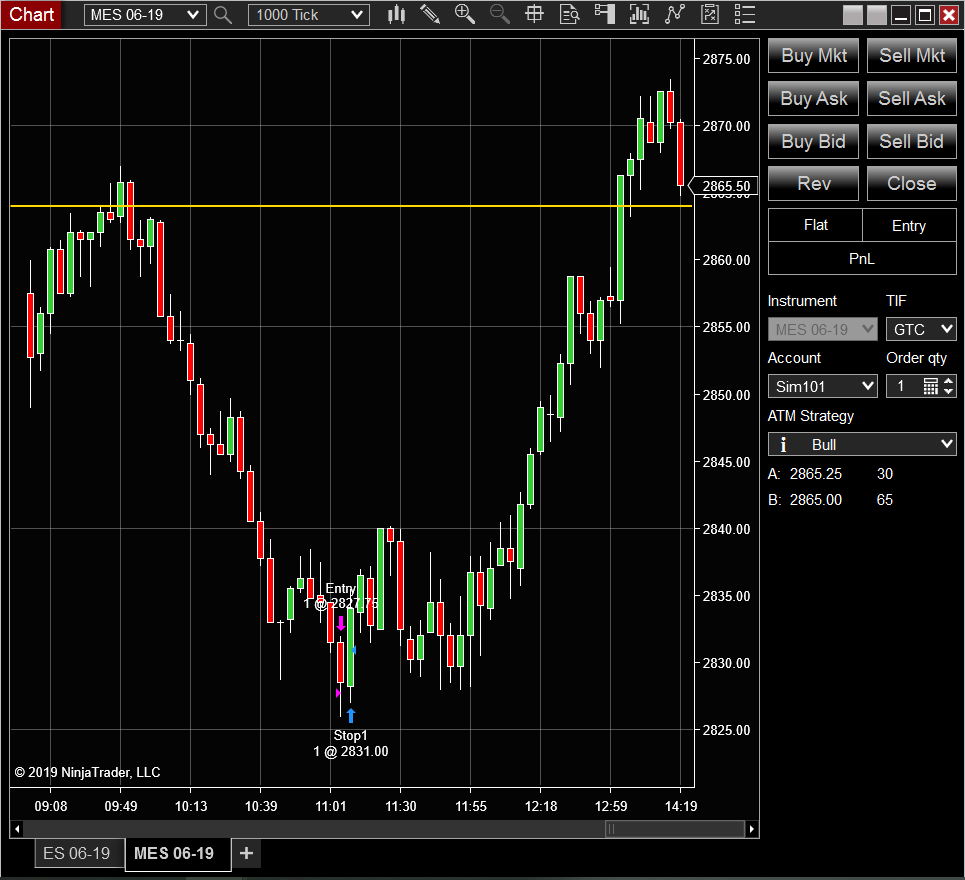Screen dimensions: 965x880
Task: Open the strategies clipboard icon
Action: click(710, 15)
